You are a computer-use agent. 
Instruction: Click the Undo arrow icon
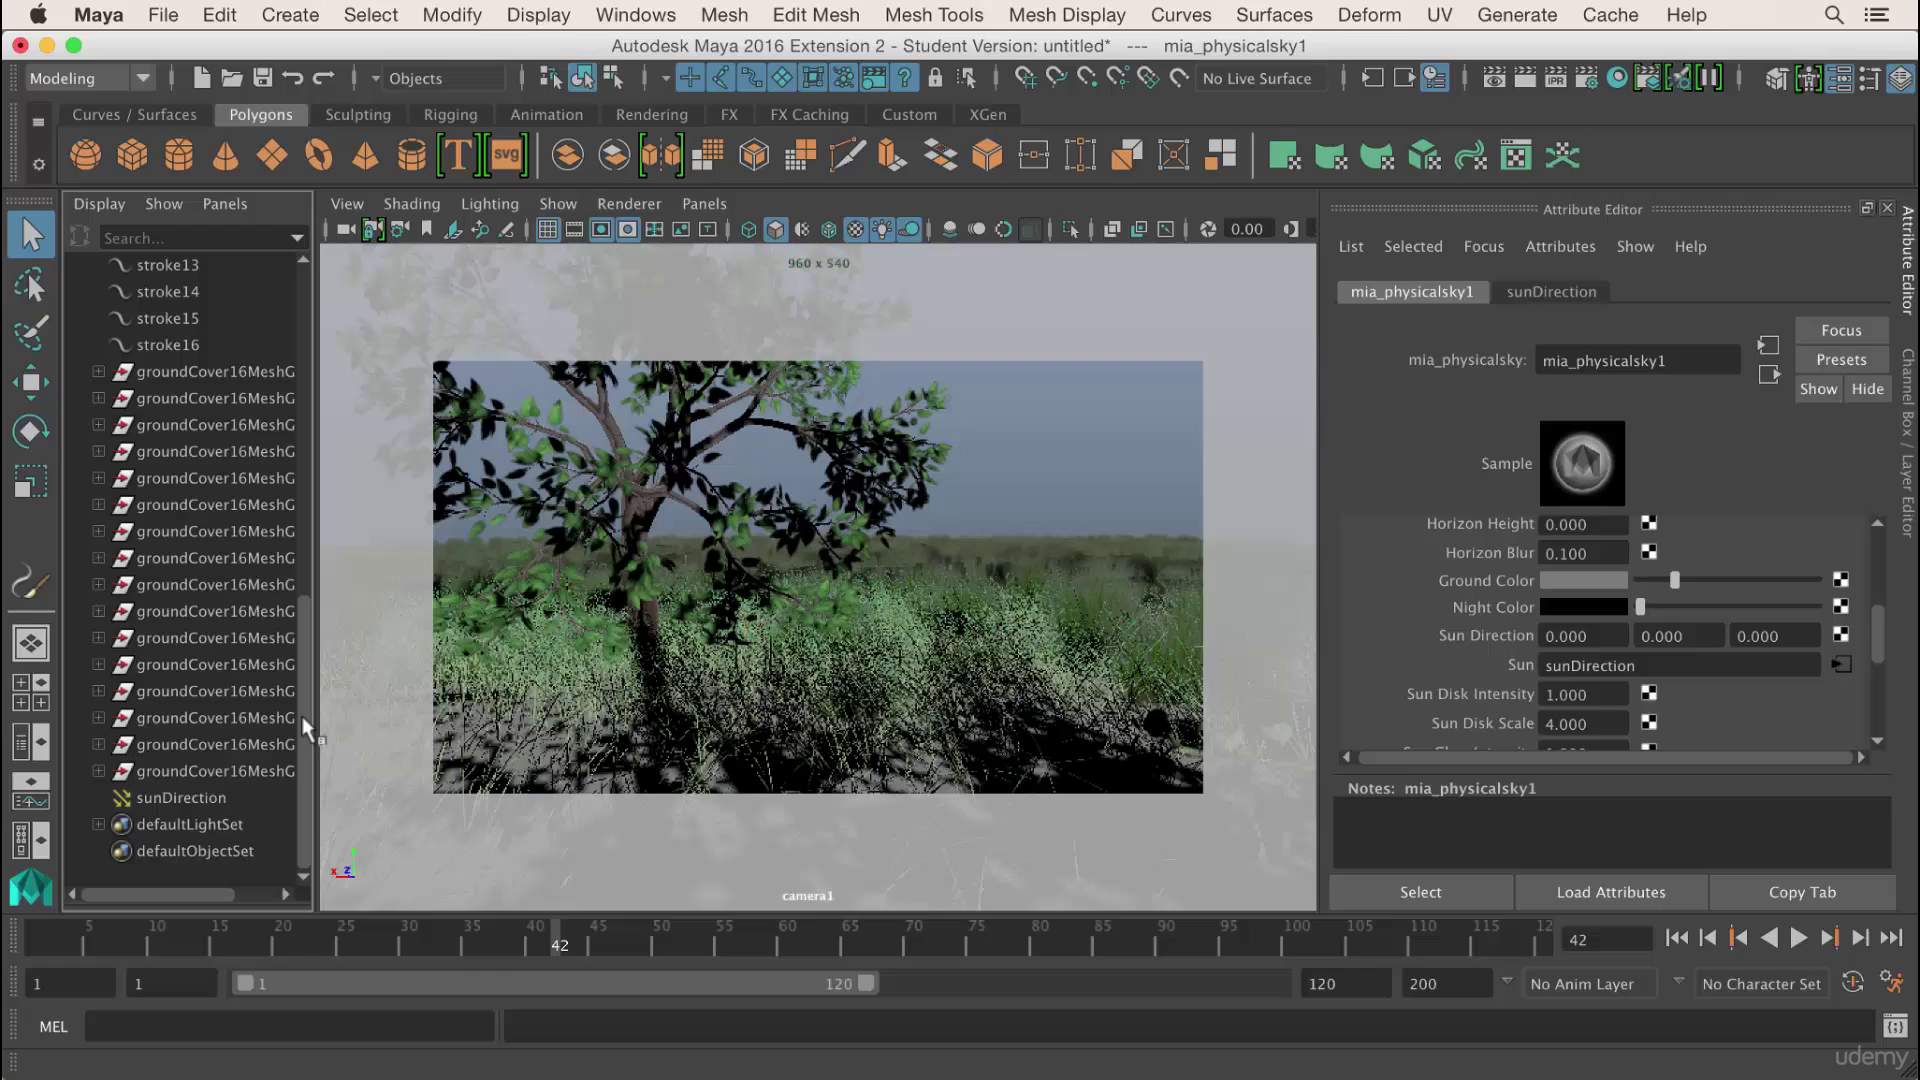[x=293, y=78]
